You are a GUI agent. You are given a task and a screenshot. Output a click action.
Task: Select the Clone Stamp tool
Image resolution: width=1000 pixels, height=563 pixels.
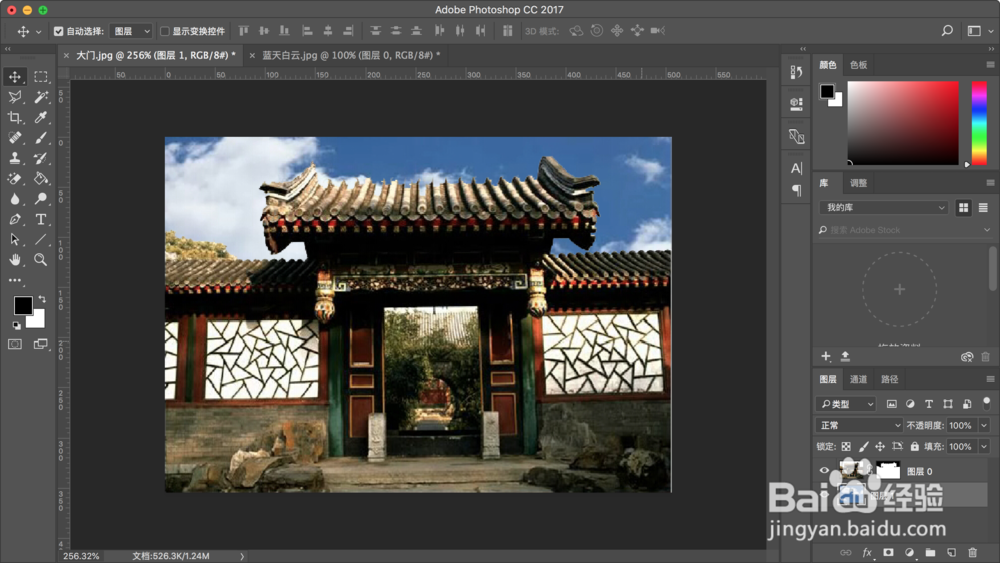(15, 158)
